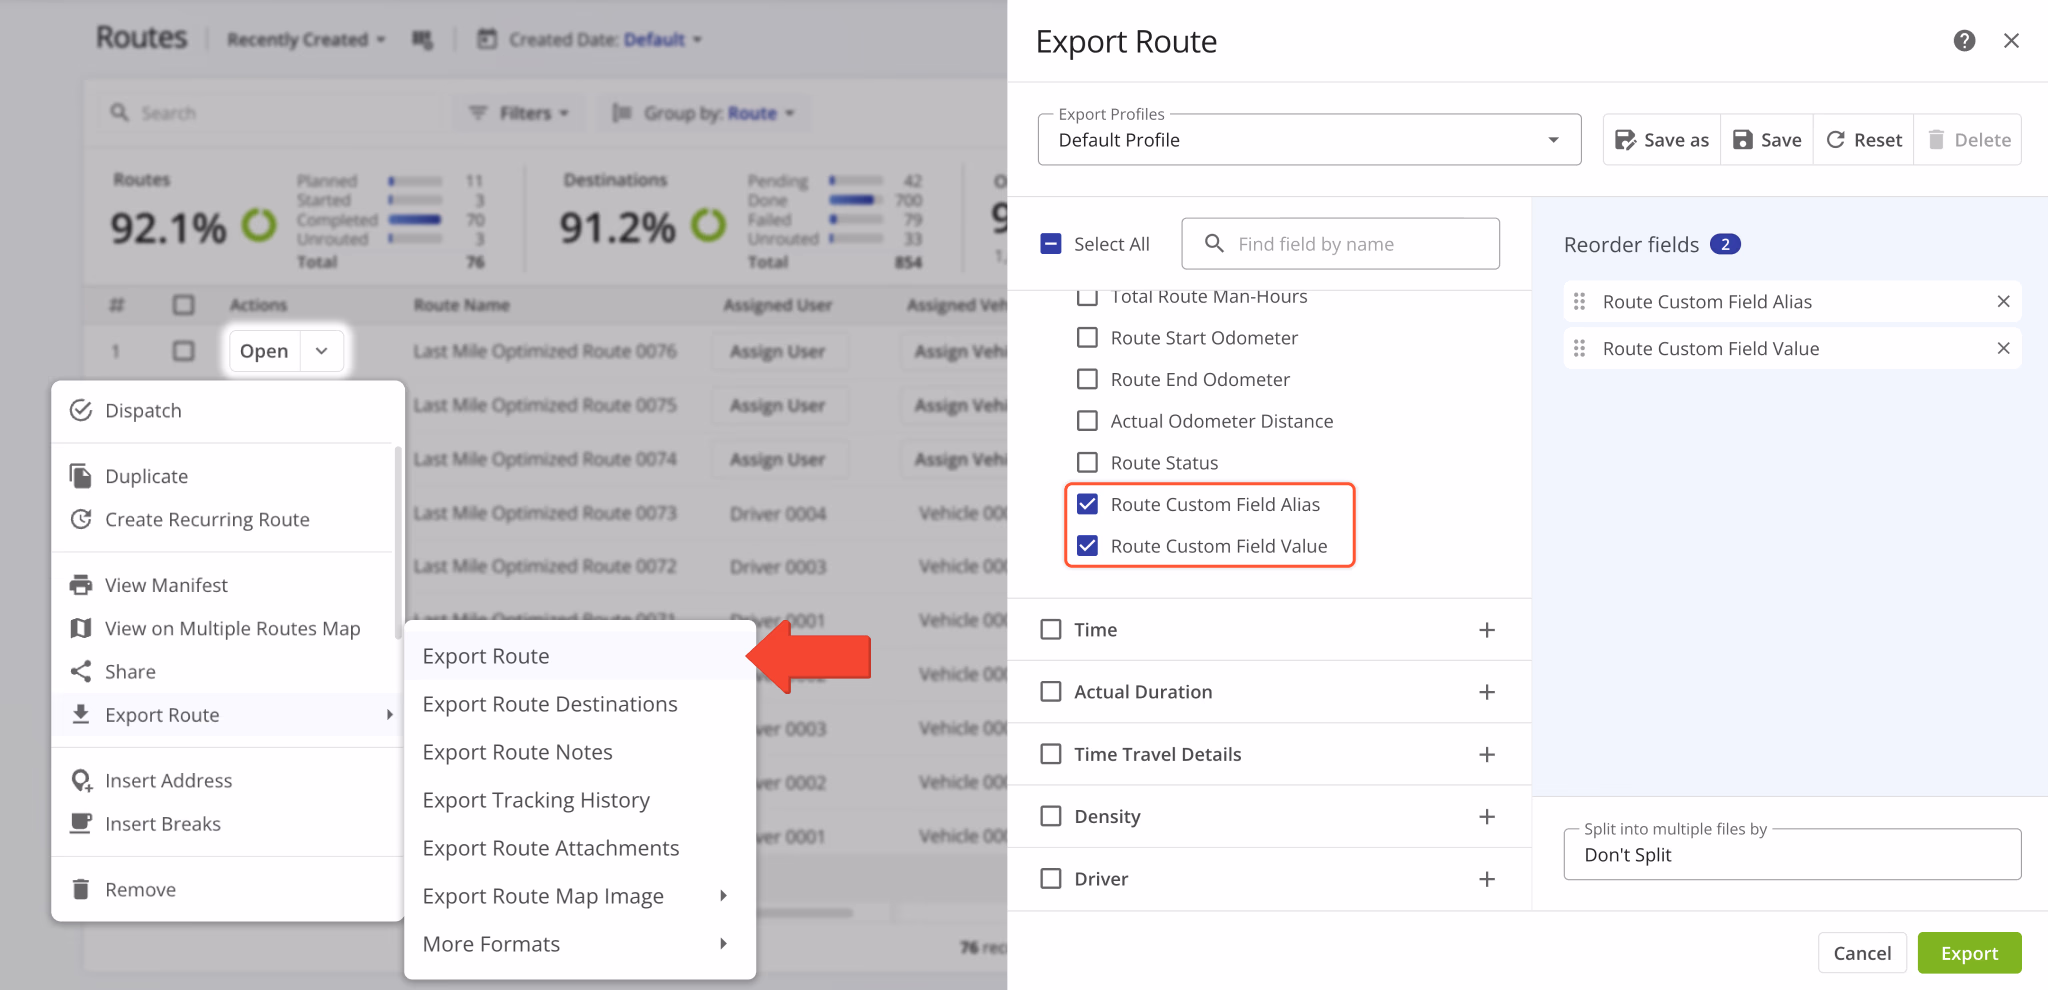
Task: Select the View Manifest printer icon
Action: tap(81, 584)
